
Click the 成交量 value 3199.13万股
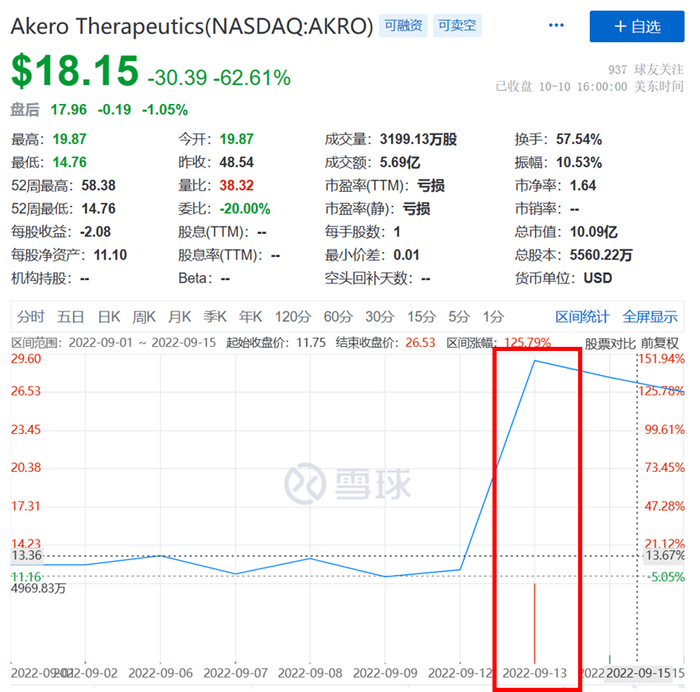pos(418,139)
